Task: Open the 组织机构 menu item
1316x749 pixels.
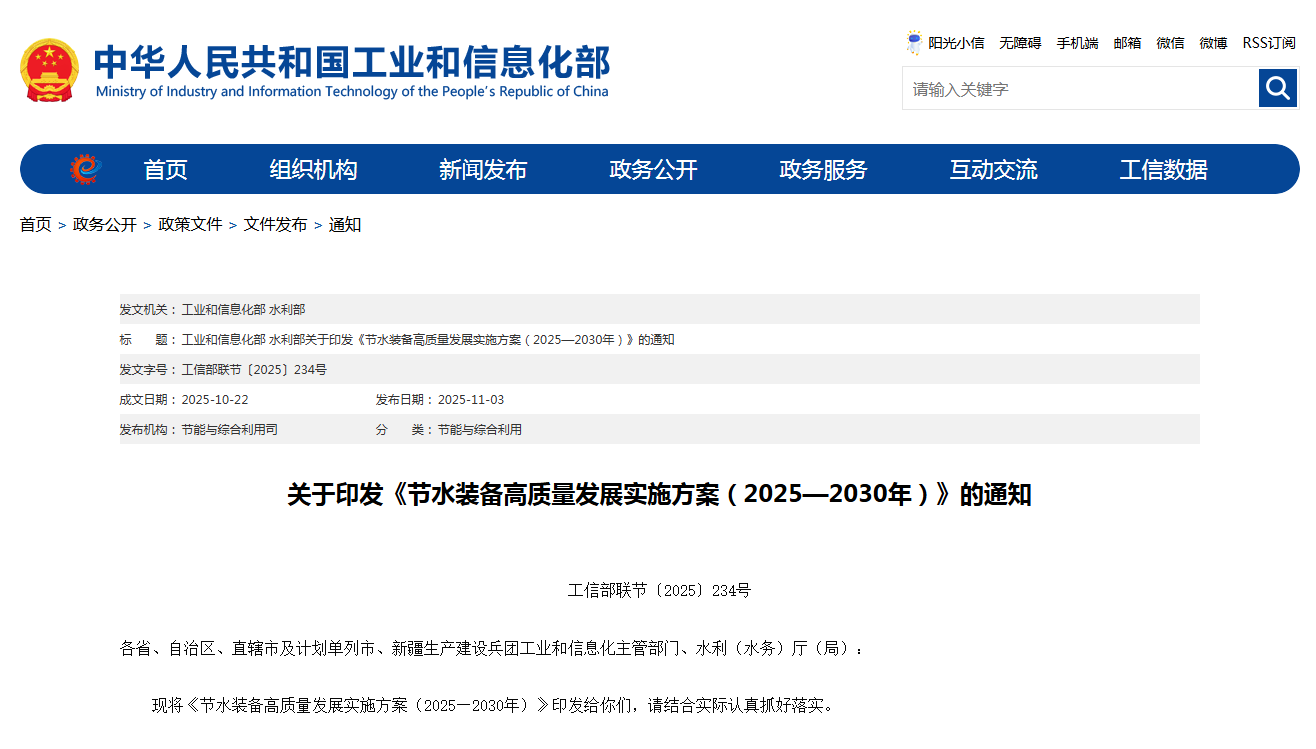Action: coord(313,170)
